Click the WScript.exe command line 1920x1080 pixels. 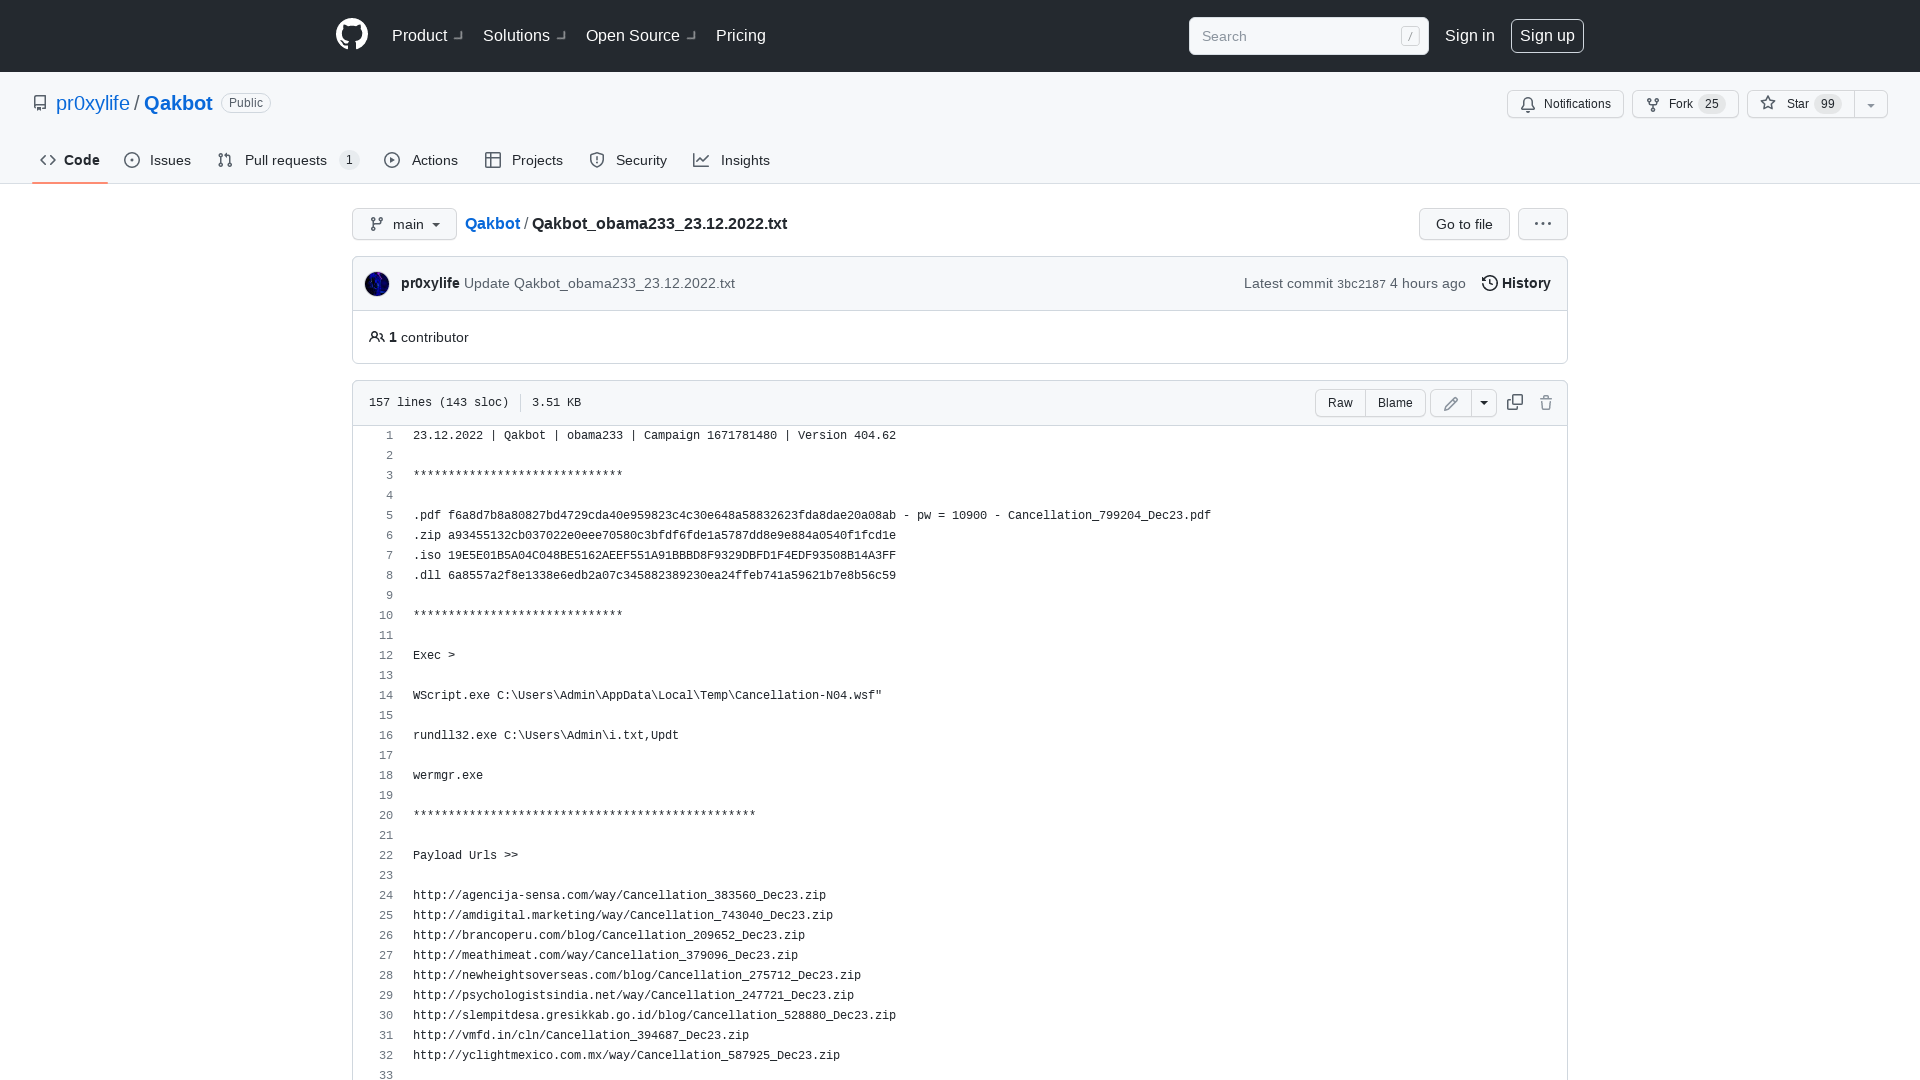point(648,696)
